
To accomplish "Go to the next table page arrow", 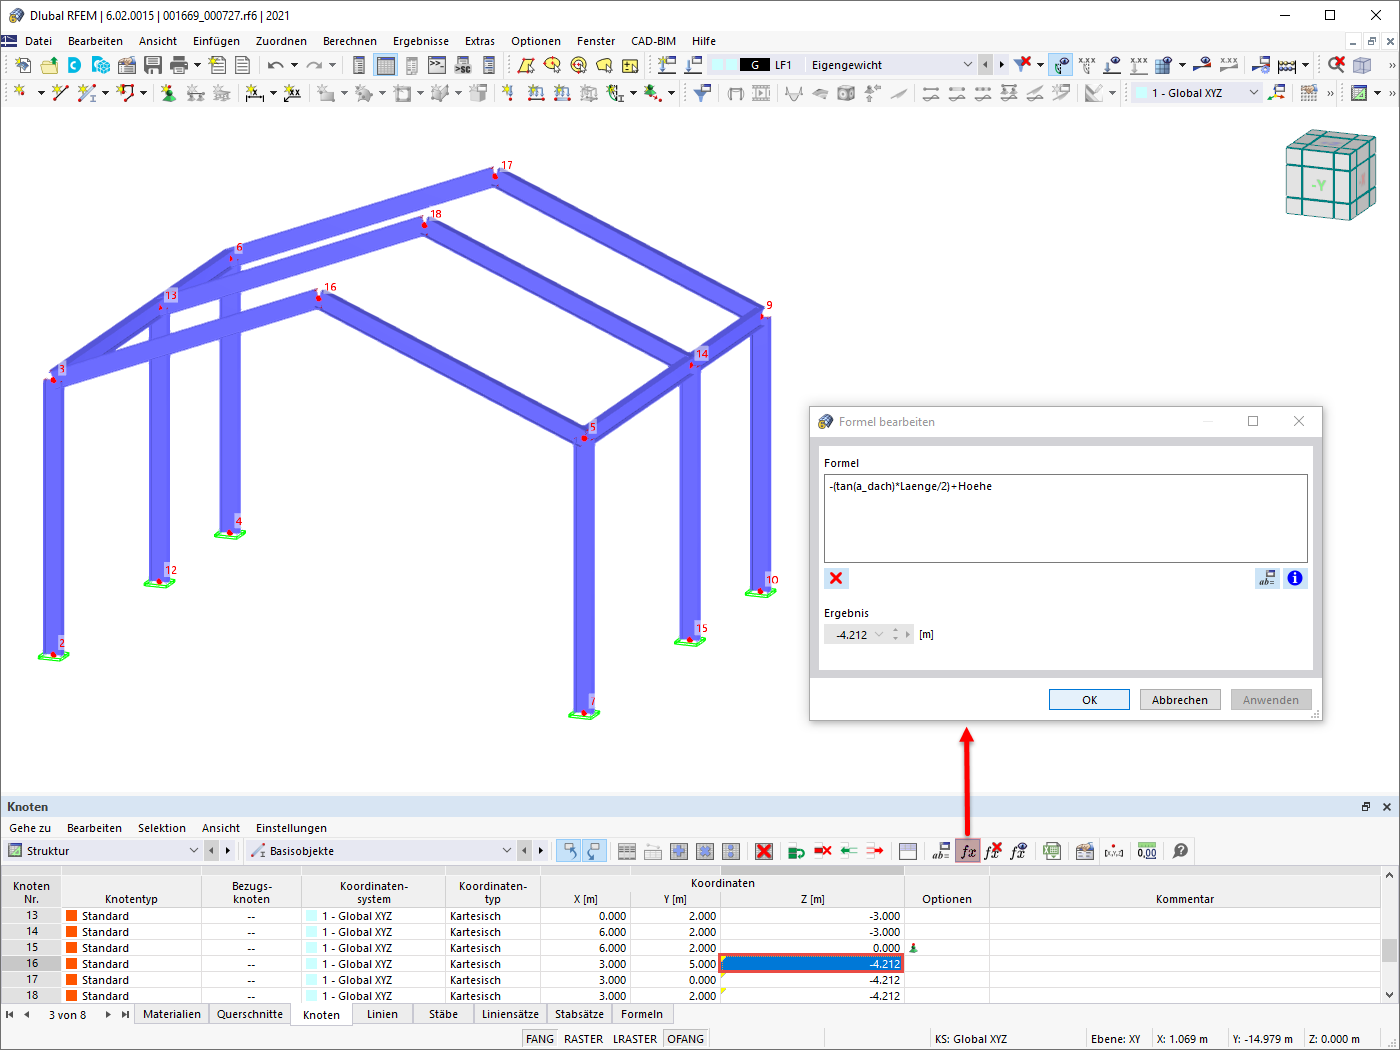I will (108, 1014).
